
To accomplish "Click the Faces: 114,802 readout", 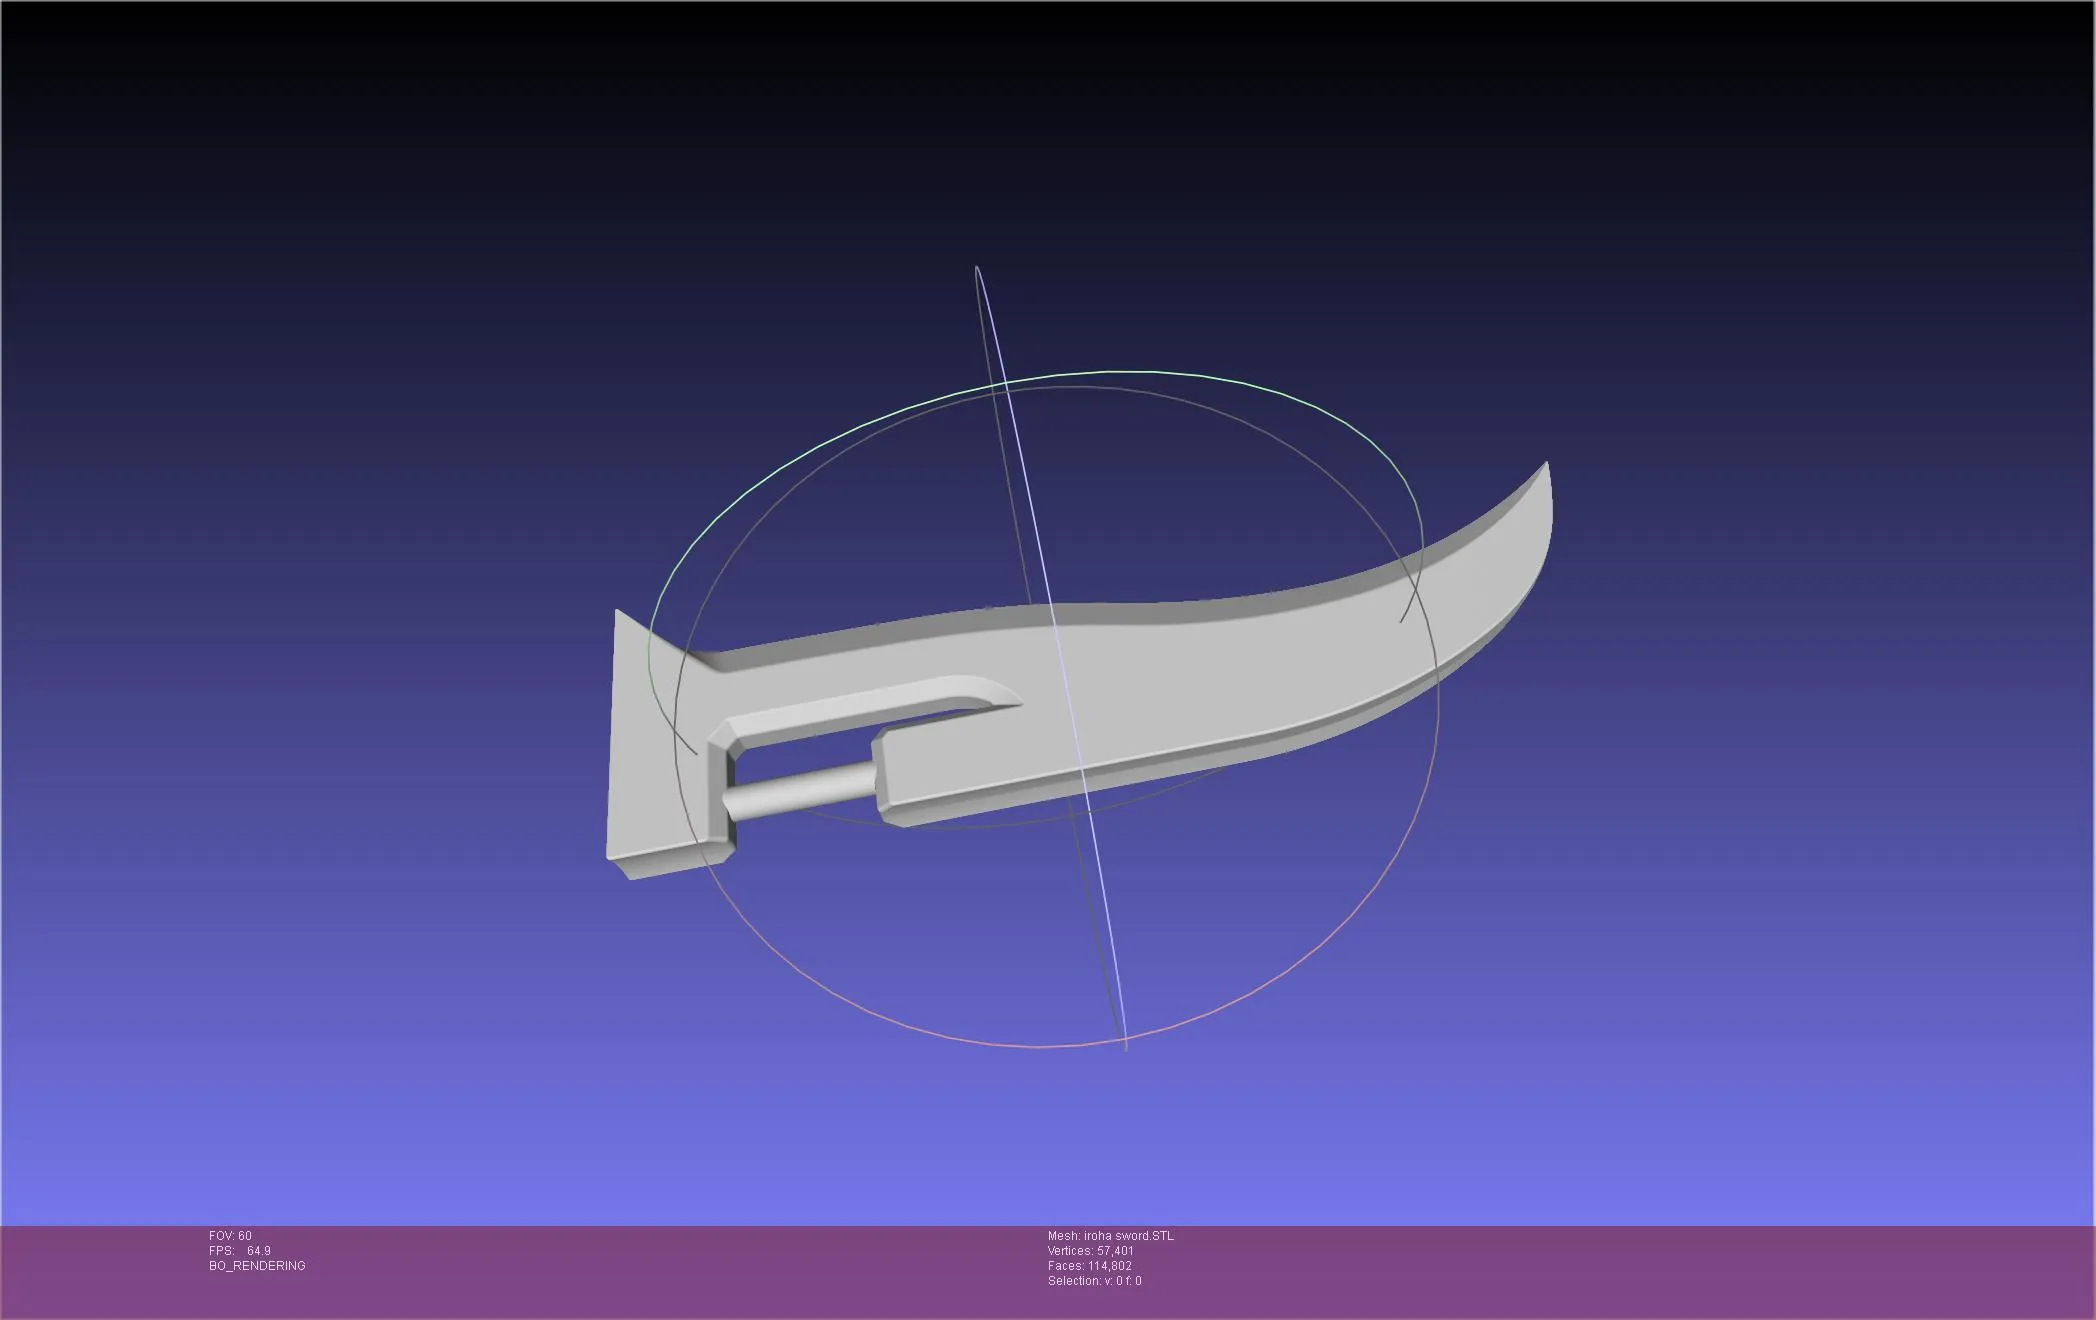I will point(1090,1266).
